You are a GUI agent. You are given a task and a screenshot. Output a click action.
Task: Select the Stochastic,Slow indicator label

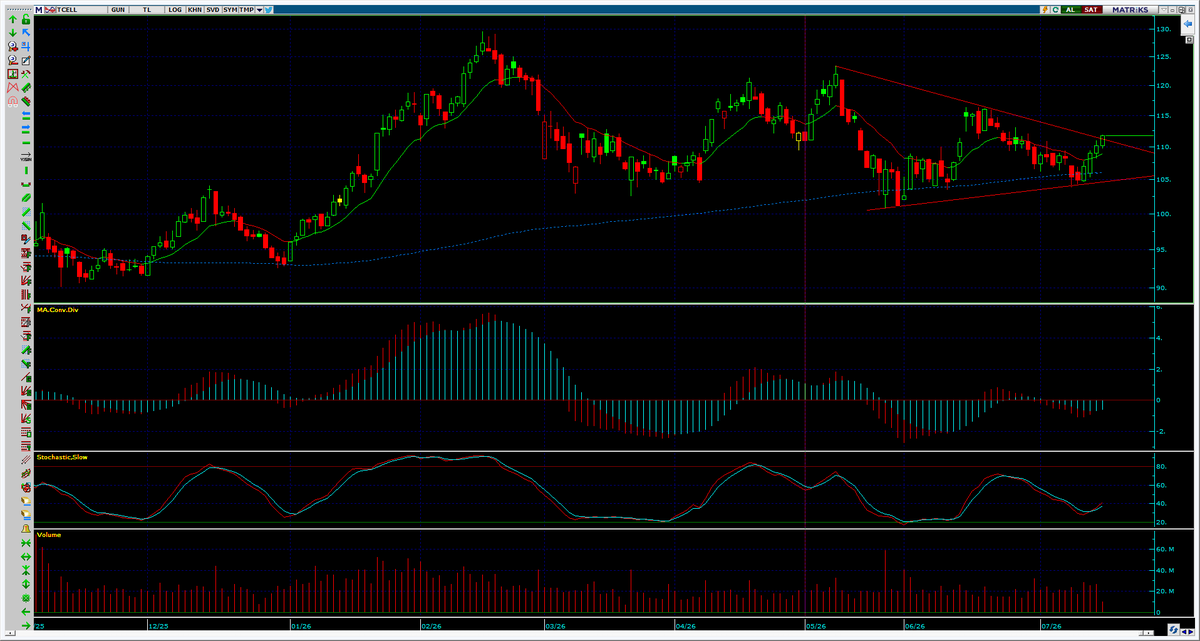(62, 457)
